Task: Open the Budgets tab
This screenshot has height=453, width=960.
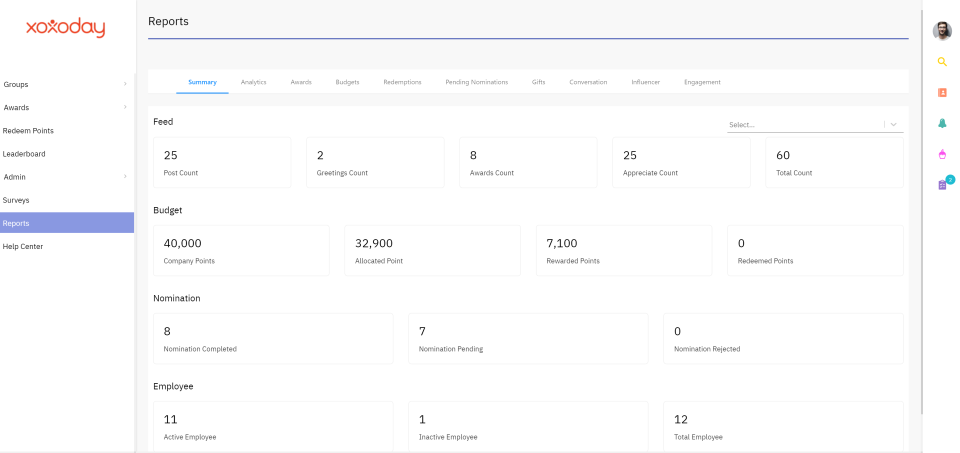Action: 347,82
